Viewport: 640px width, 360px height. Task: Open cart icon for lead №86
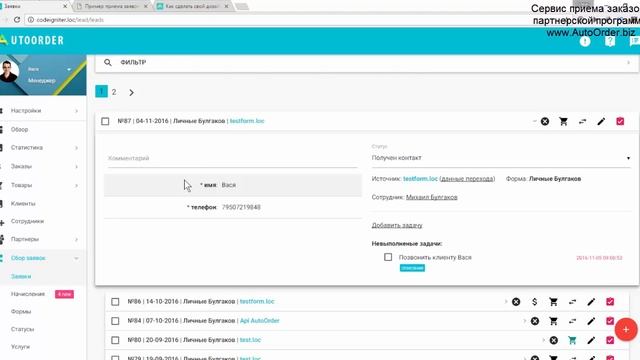(x=553, y=302)
